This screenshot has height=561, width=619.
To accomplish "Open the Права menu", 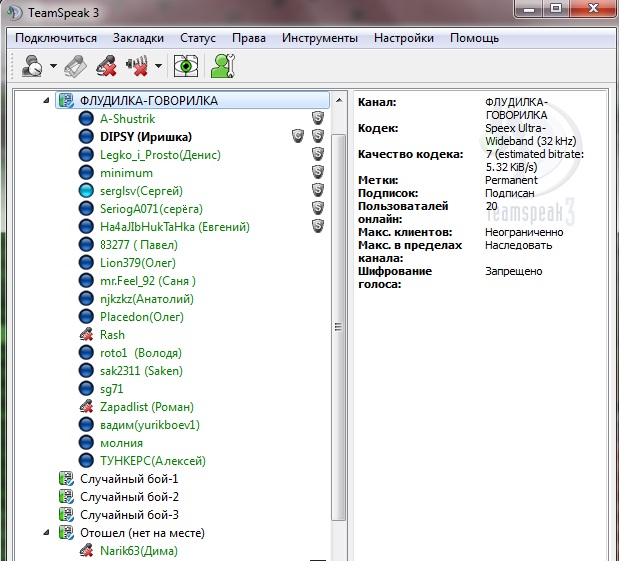I will [x=249, y=38].
